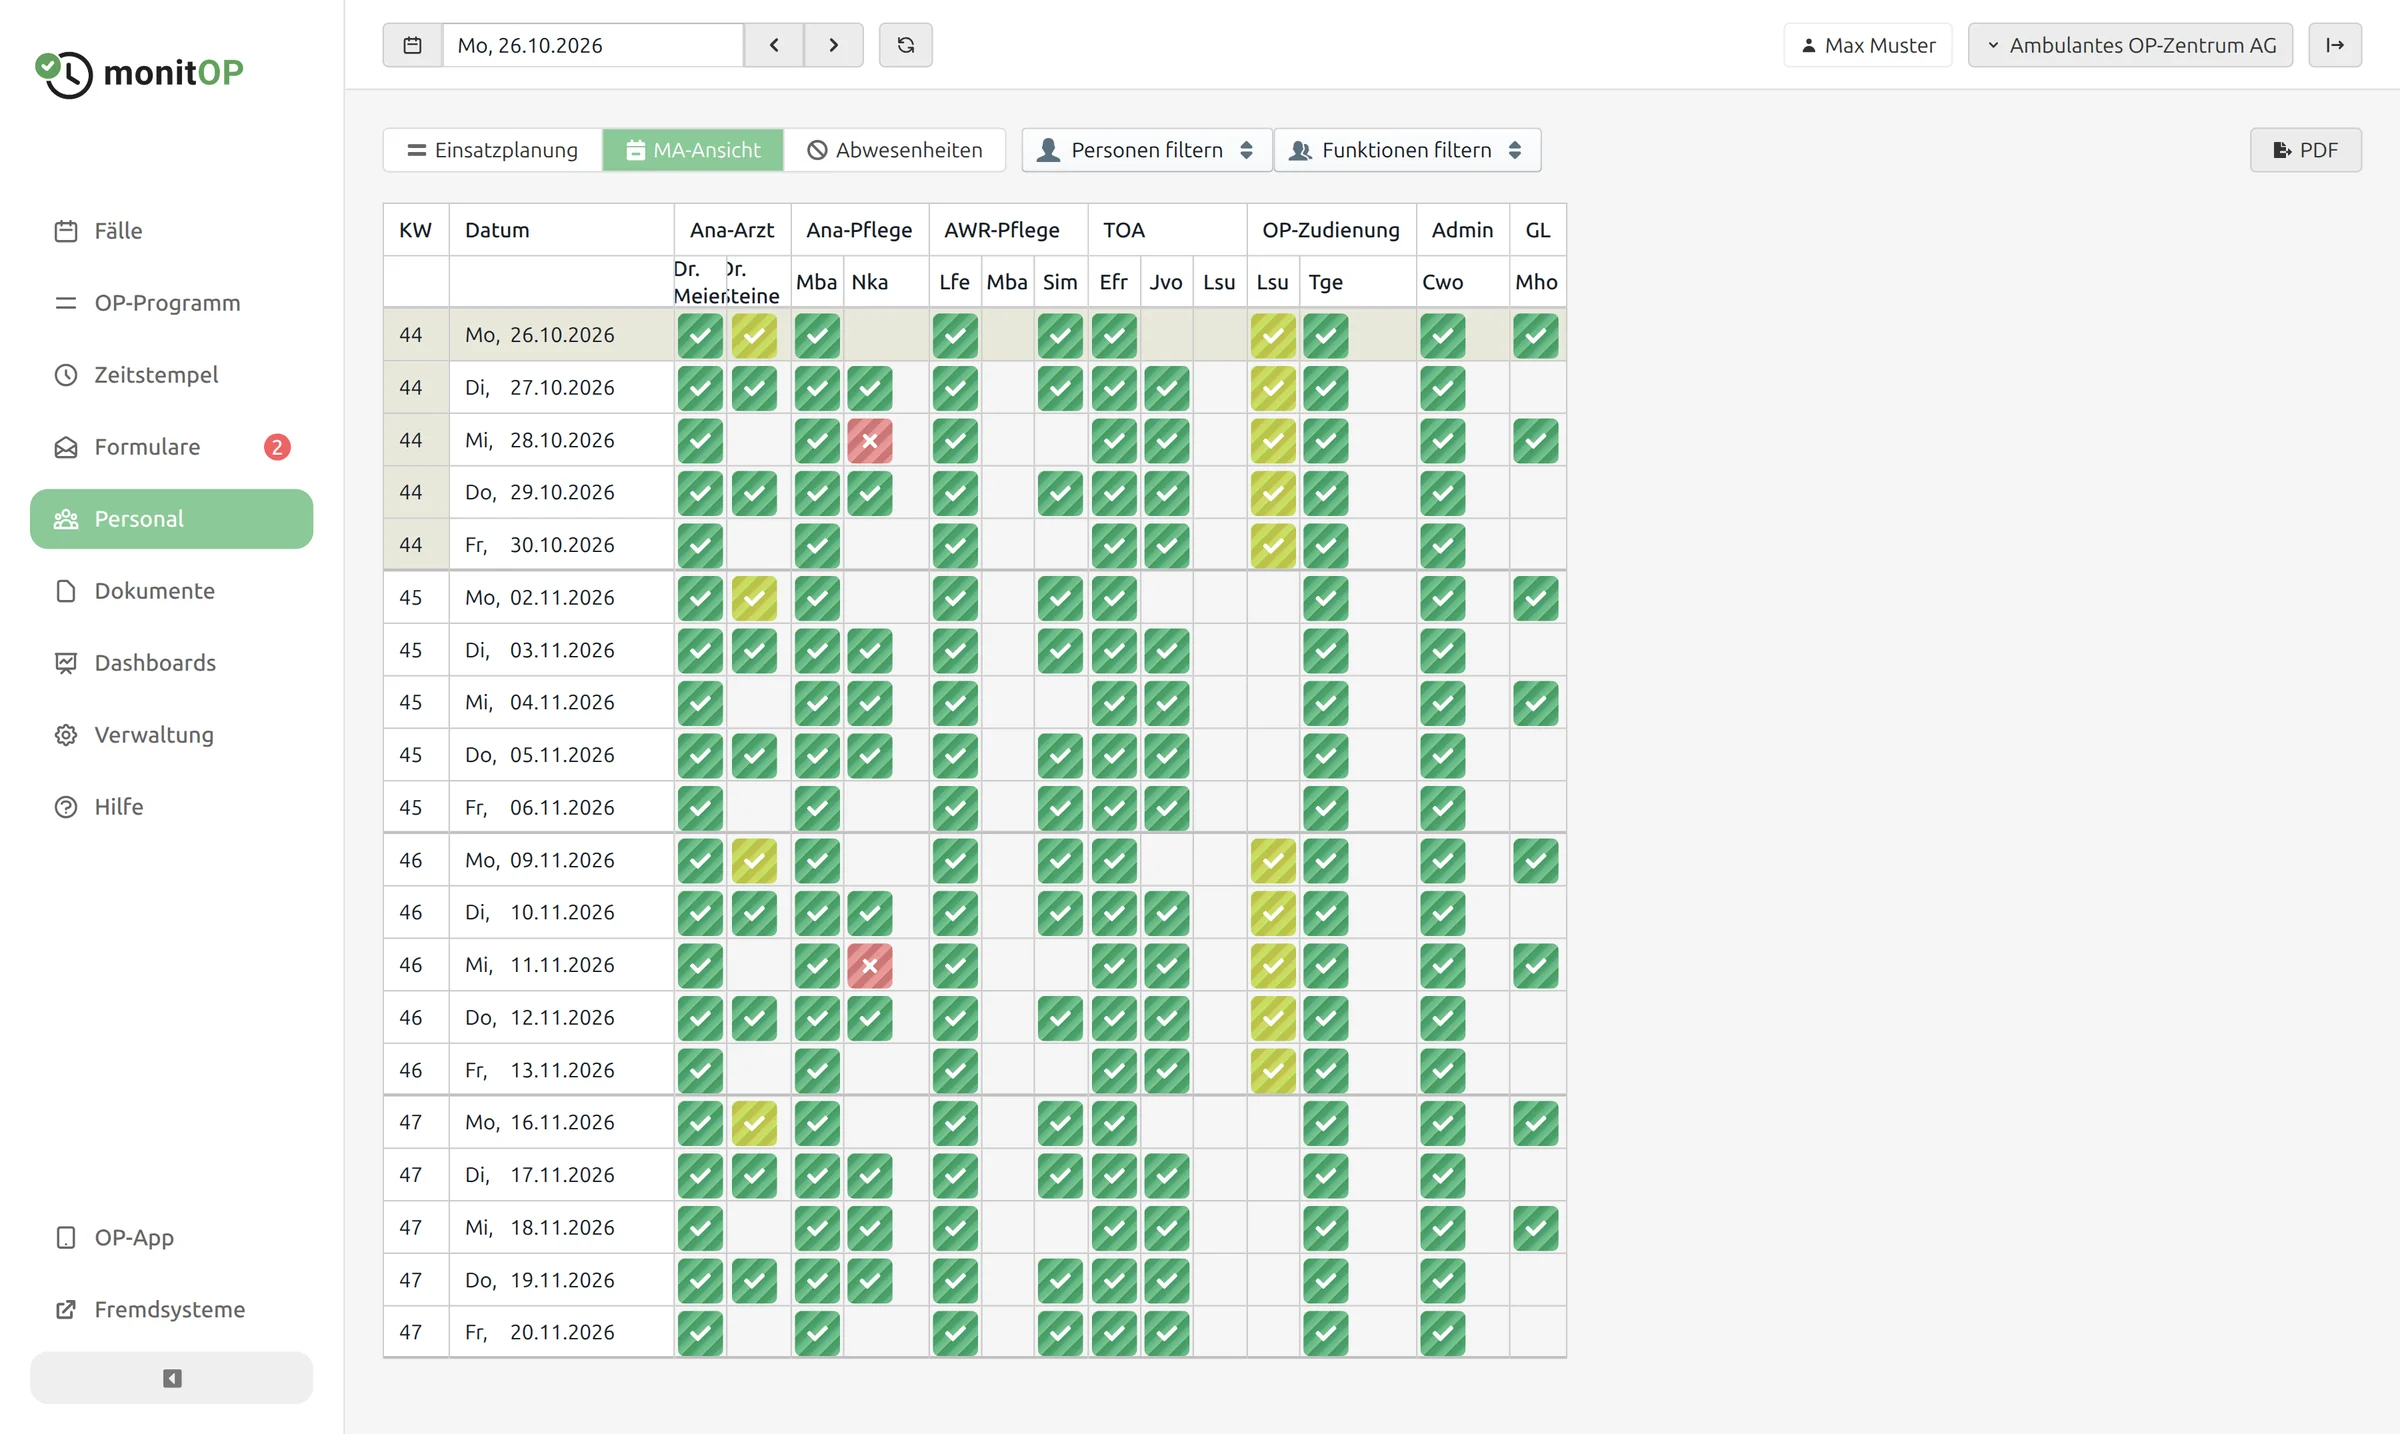Open Dashboards in sidebar
Image resolution: width=2400 pixels, height=1434 pixels.
pyautogui.click(x=171, y=663)
